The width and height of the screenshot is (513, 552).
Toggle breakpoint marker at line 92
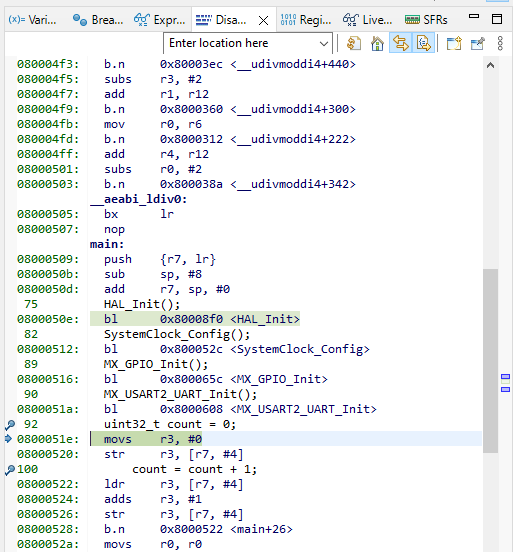(10, 425)
